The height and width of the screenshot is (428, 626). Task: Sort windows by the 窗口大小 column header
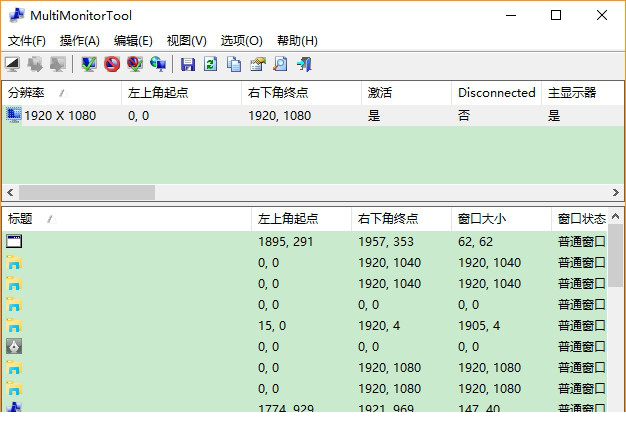point(501,219)
